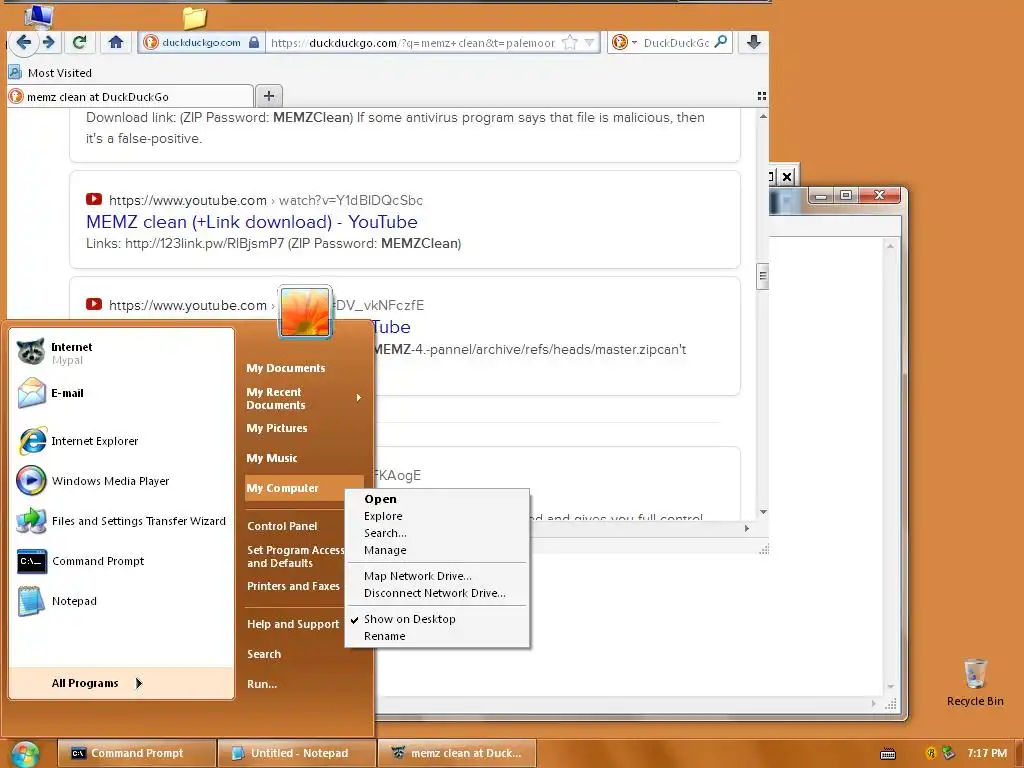Choose Disconnect Network Drive...
This screenshot has width=1024, height=768.
[x=436, y=593]
